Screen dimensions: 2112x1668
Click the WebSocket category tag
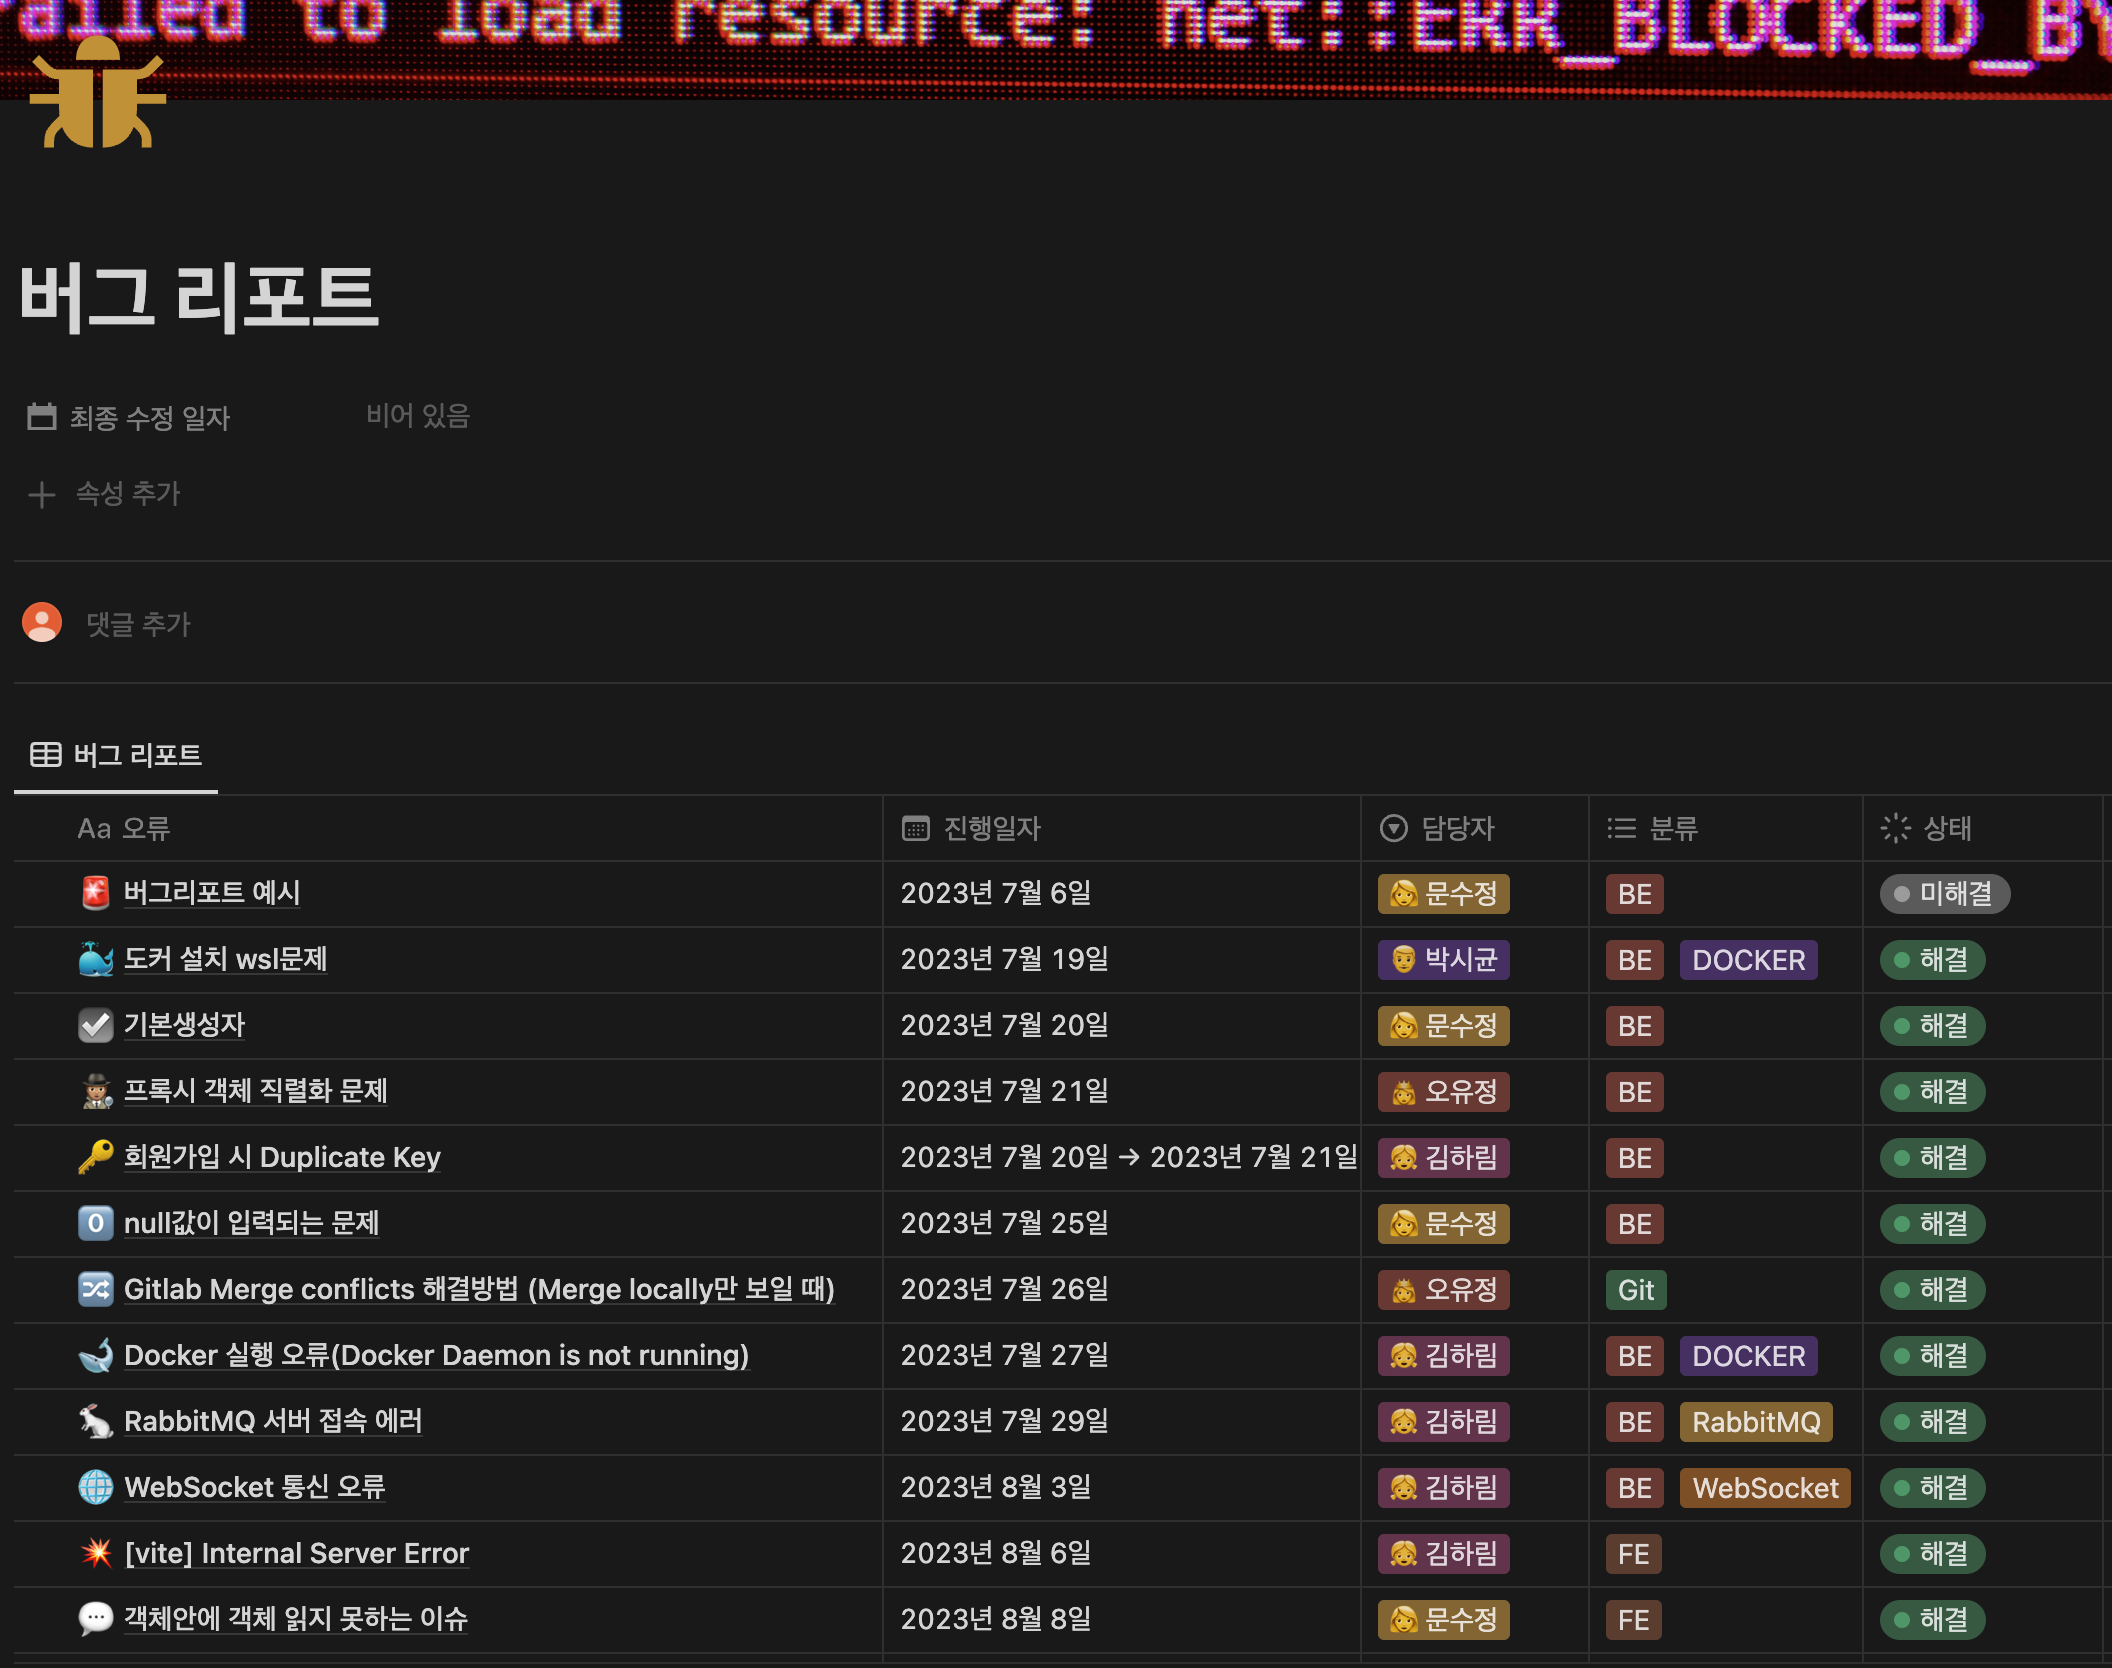pos(1765,1488)
